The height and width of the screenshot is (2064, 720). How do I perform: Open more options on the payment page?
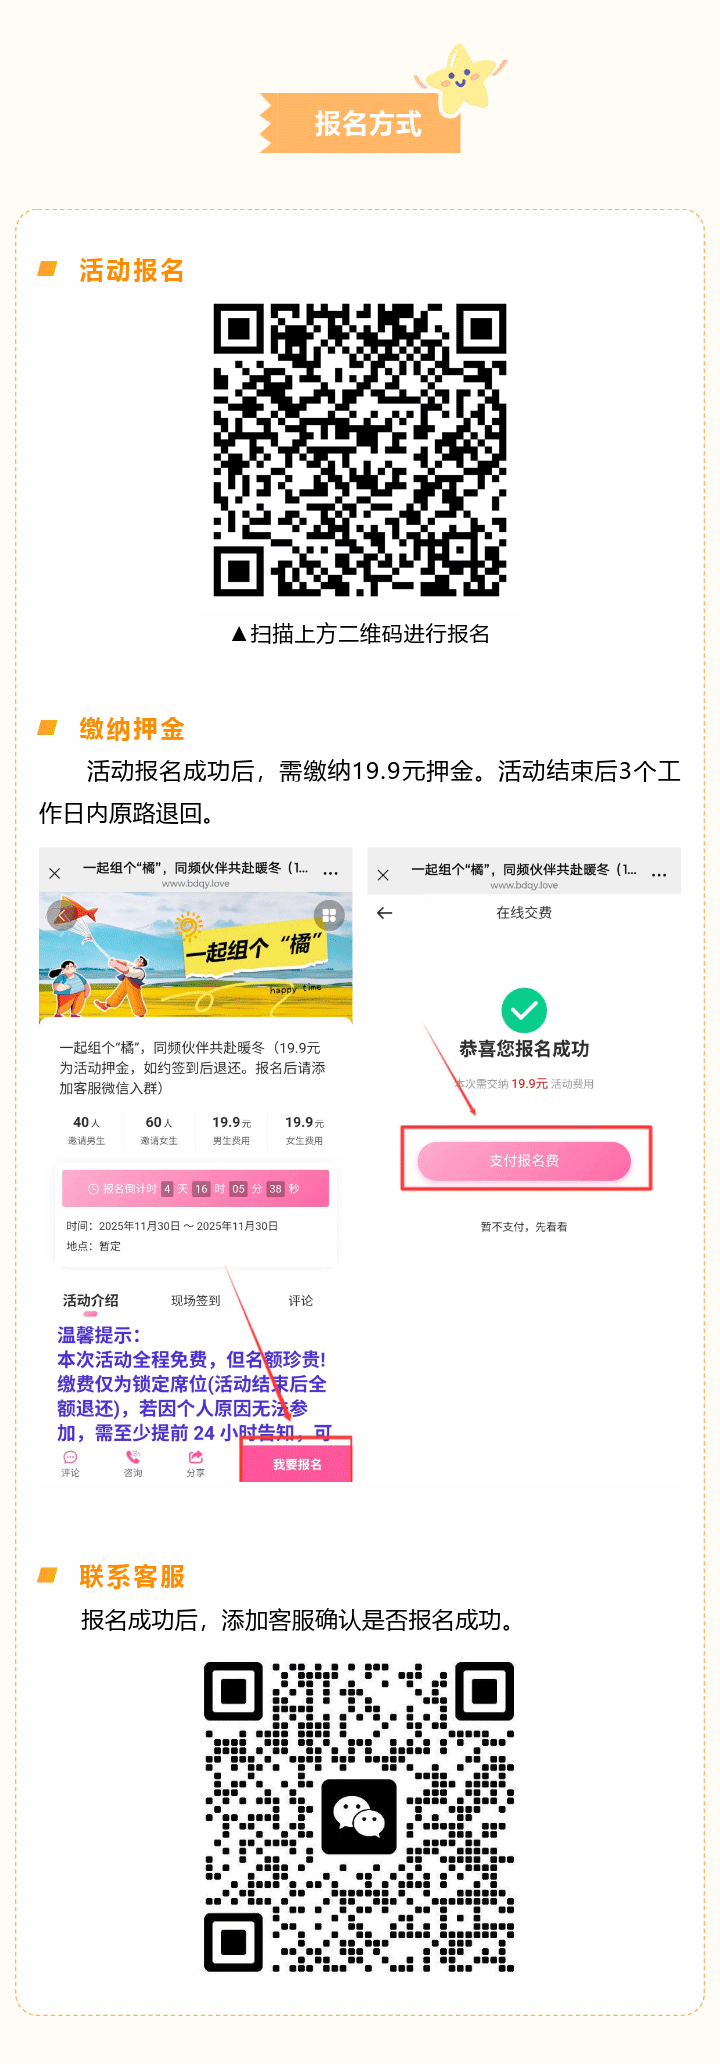click(659, 874)
